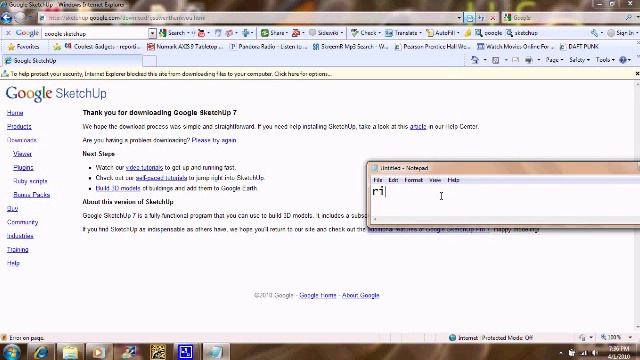
Task: Expand the Google Toolbar search box dropdown
Action: [152, 33]
